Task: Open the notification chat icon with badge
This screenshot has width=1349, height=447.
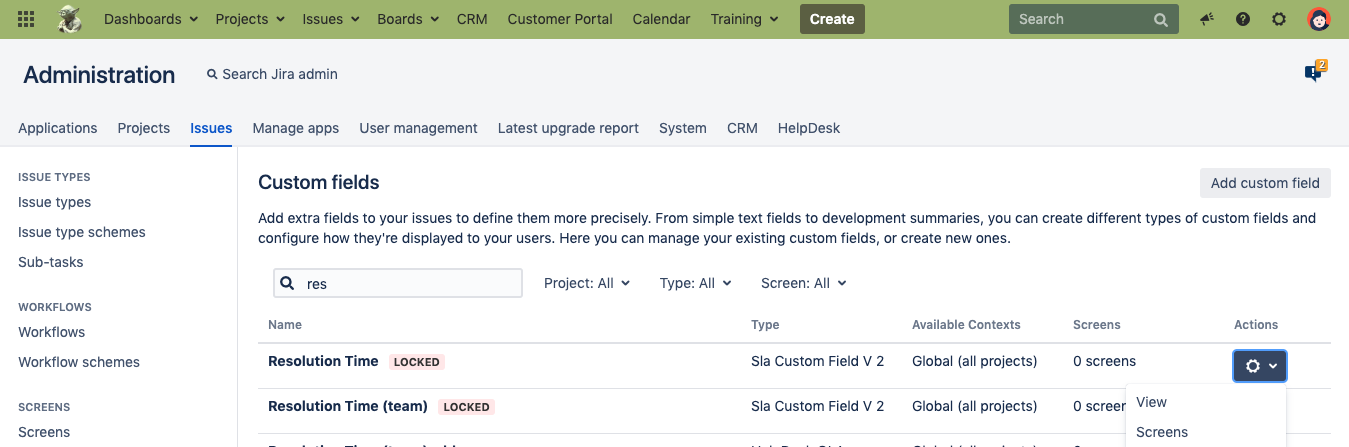Action: [1314, 73]
